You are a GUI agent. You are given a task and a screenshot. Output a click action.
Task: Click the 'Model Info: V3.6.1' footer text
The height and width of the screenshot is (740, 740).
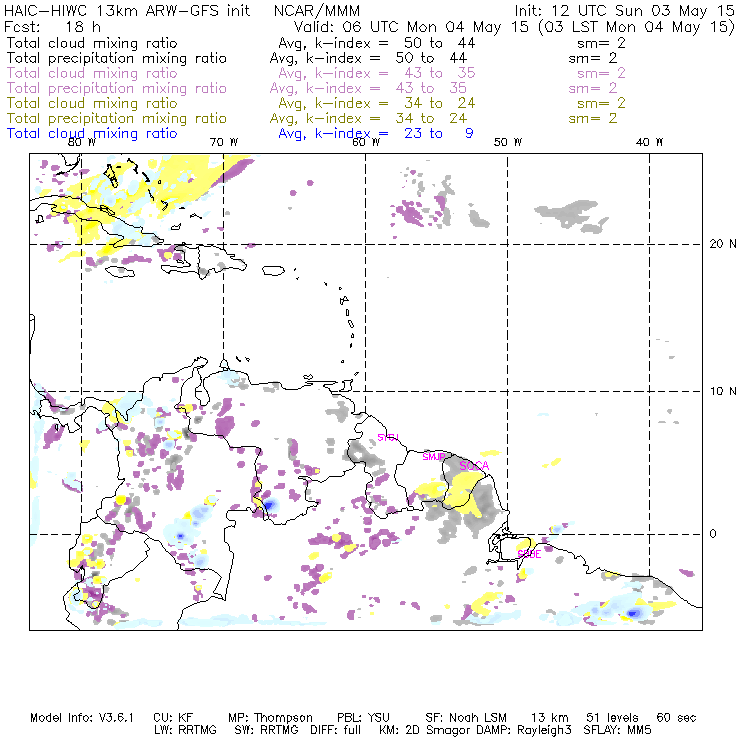tap(82, 718)
